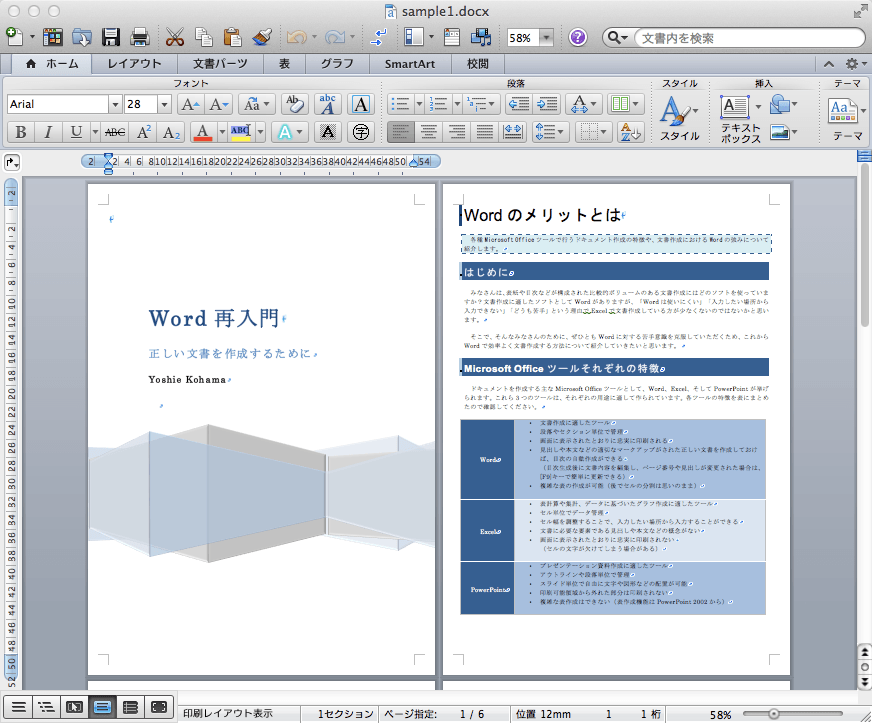
Task: Open the font name dropdown arrow
Action: pos(115,104)
